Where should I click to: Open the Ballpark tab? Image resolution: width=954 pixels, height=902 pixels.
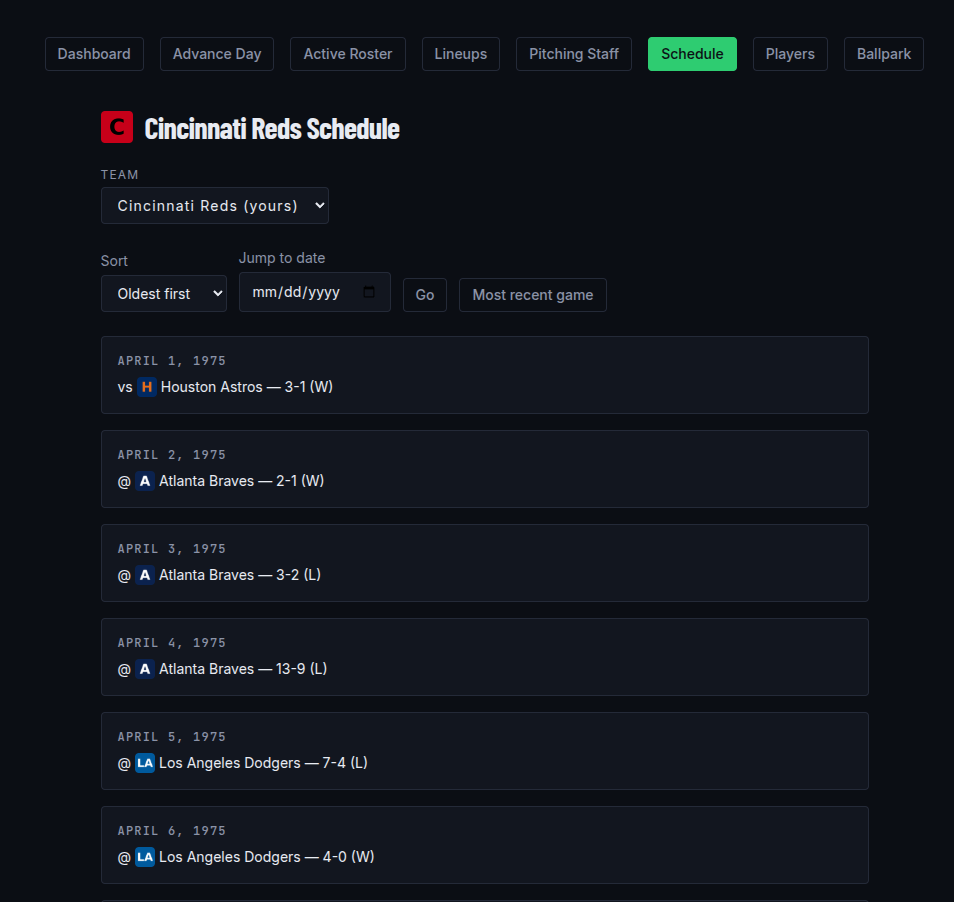(x=883, y=54)
